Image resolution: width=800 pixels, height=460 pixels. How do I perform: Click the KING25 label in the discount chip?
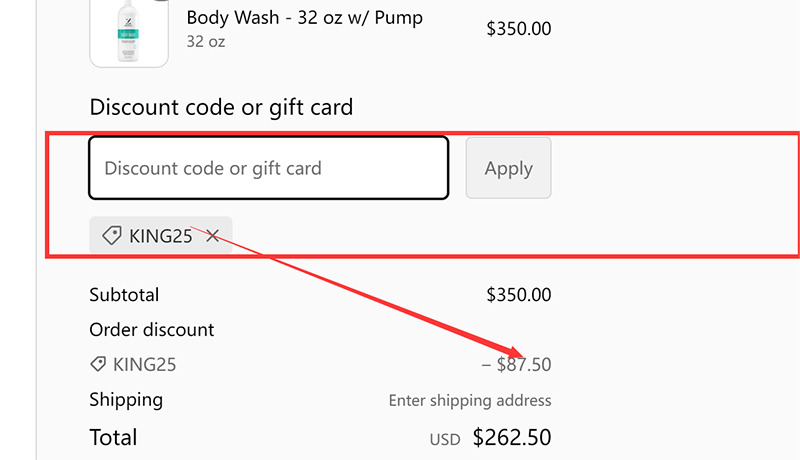[x=161, y=236]
